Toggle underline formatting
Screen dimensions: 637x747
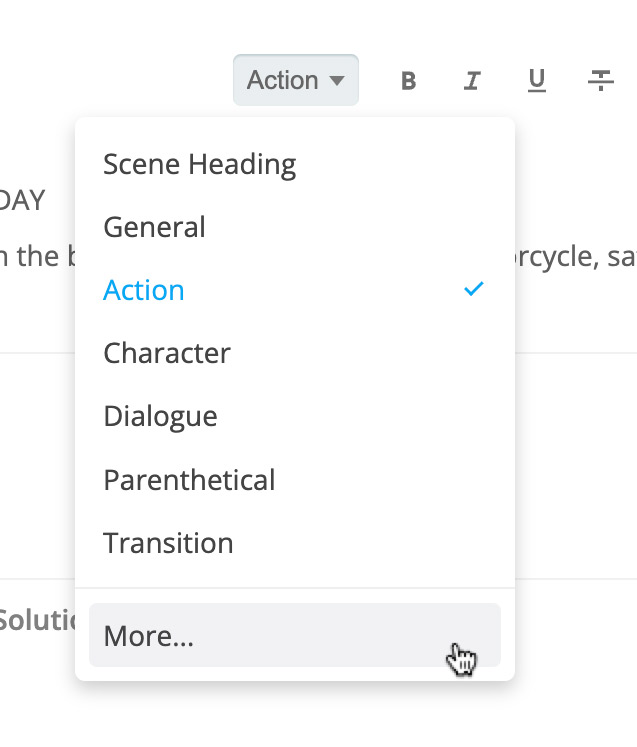click(537, 81)
